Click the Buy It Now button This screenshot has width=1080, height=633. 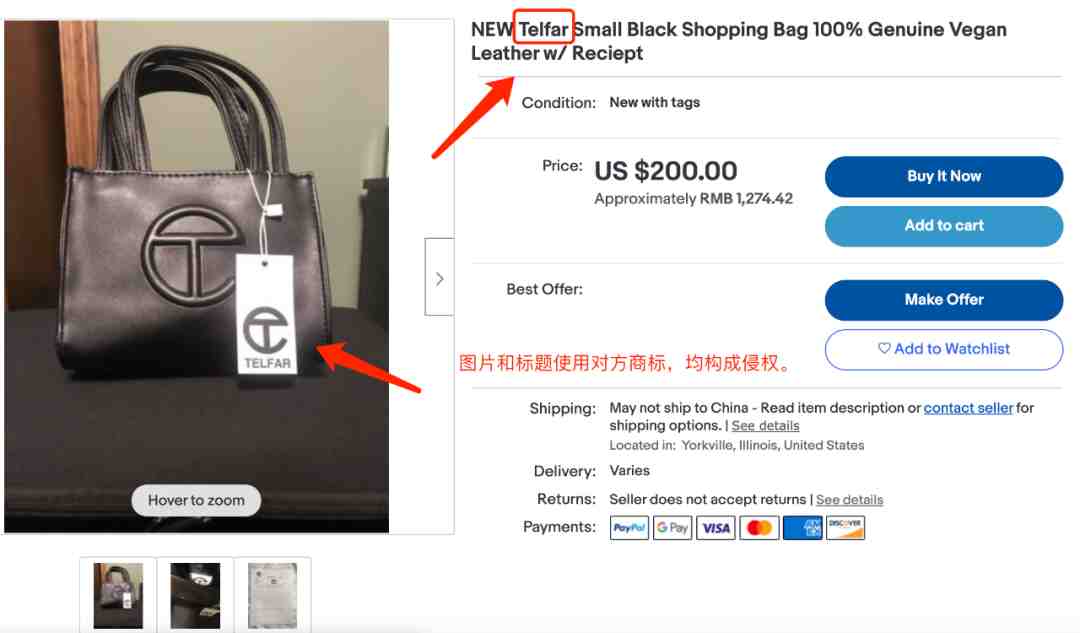point(944,176)
